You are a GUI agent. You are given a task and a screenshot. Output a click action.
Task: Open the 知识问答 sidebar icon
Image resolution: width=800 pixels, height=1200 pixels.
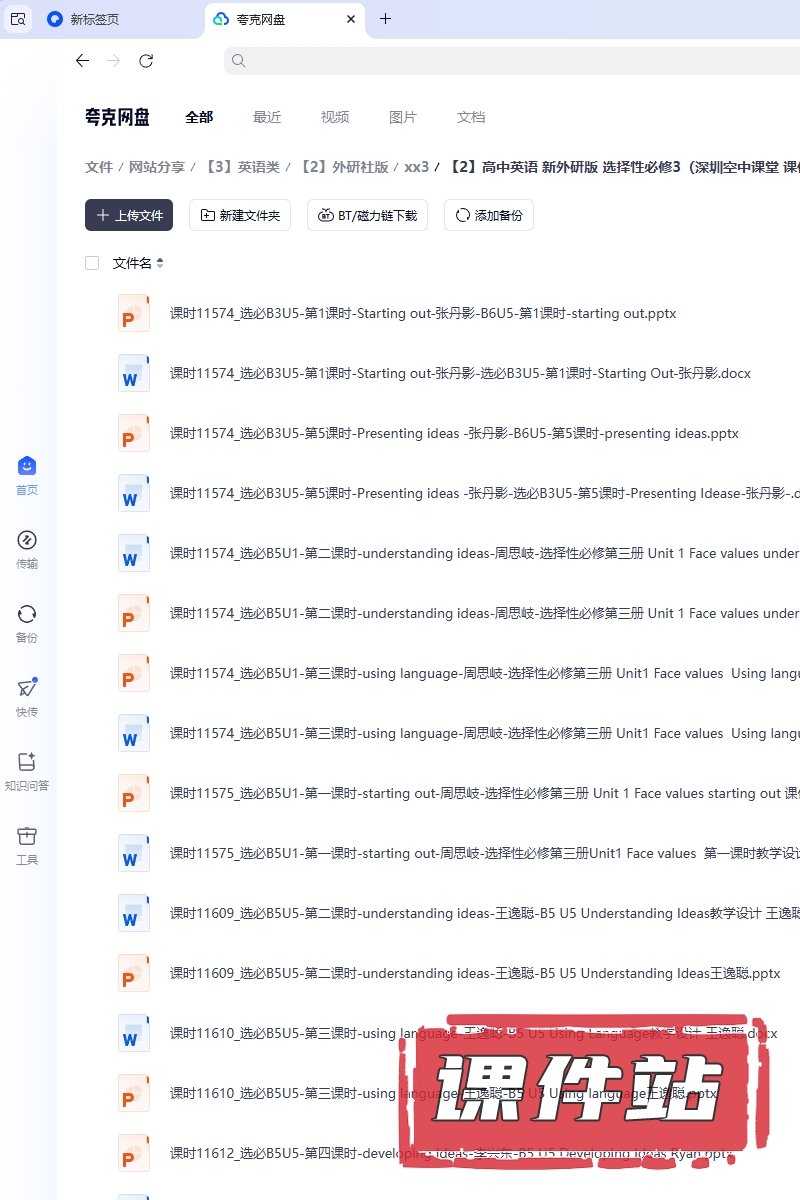coord(27,763)
